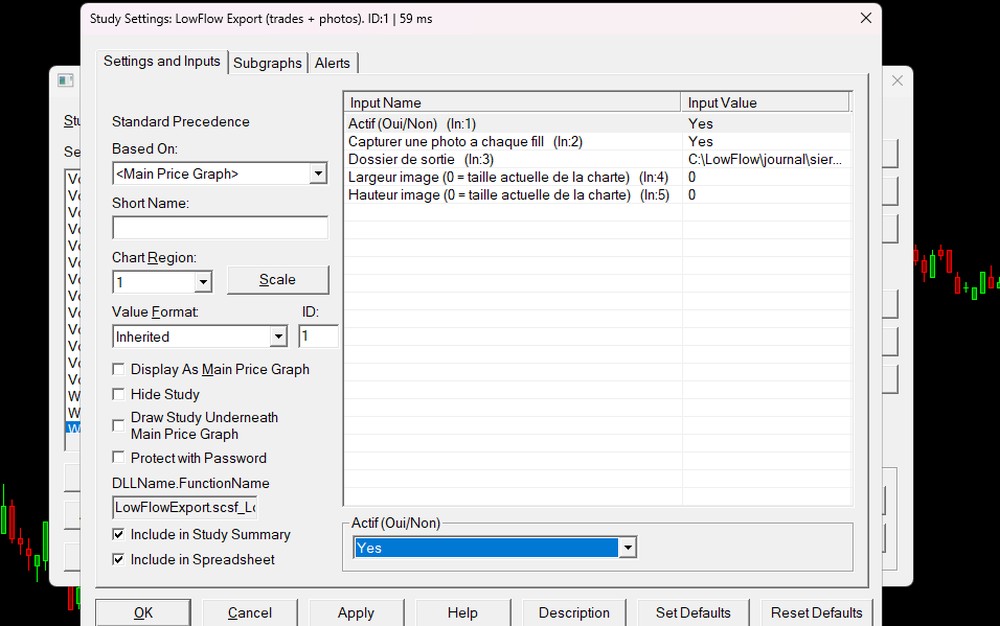Click the ID input field
1000x626 pixels.
click(x=318, y=336)
